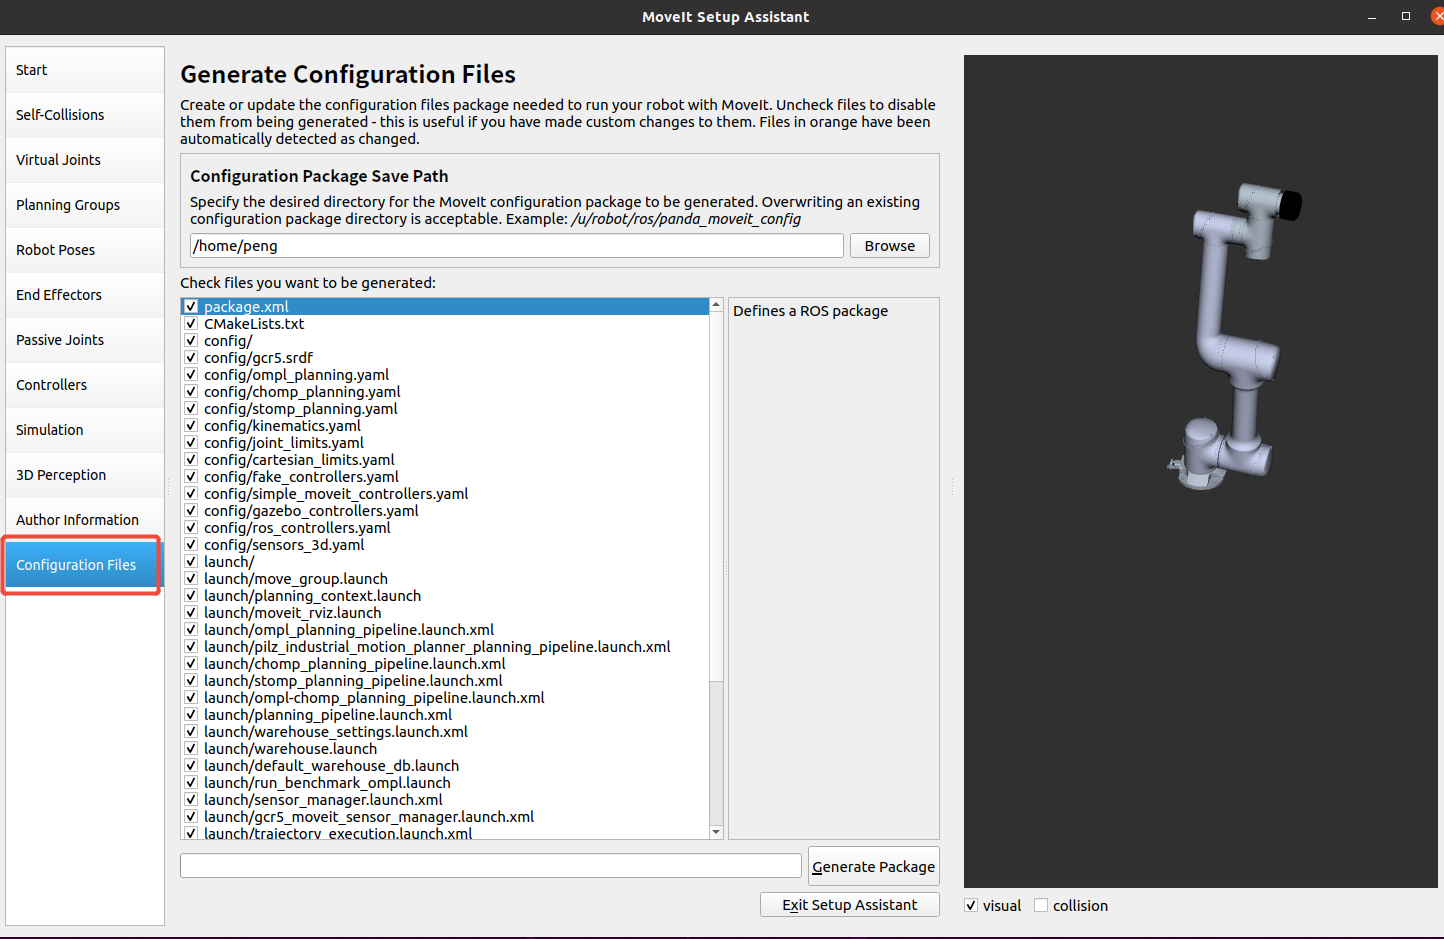
Task: Open Author Information tab
Action: click(x=85, y=520)
